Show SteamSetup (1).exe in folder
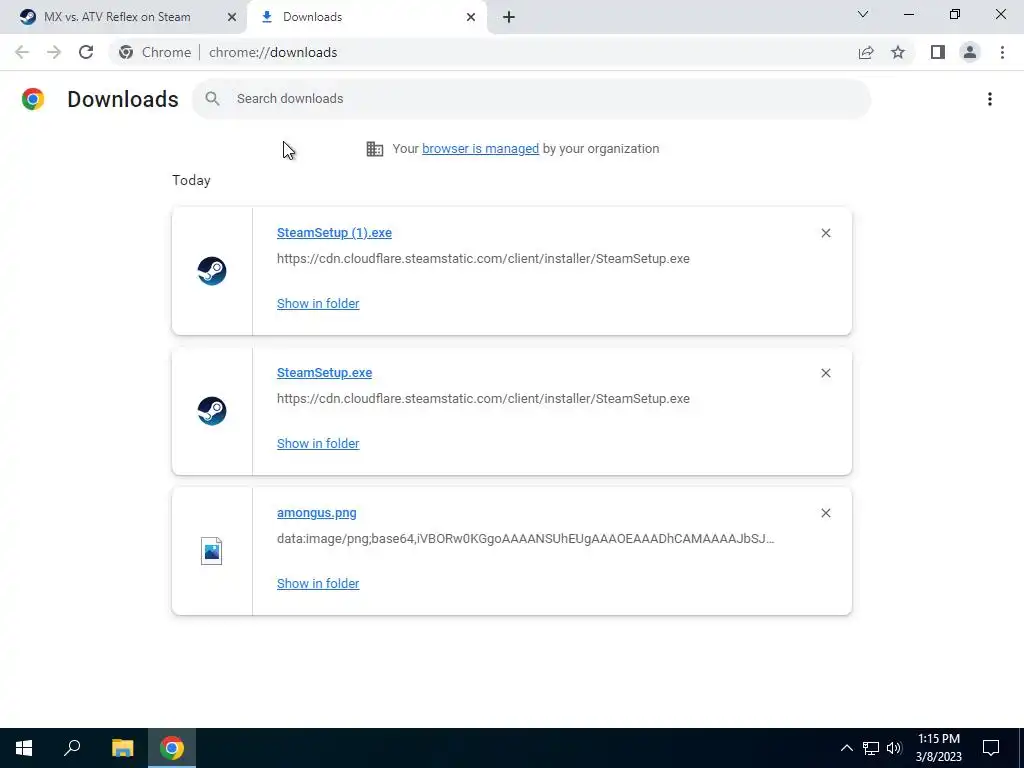 [318, 304]
